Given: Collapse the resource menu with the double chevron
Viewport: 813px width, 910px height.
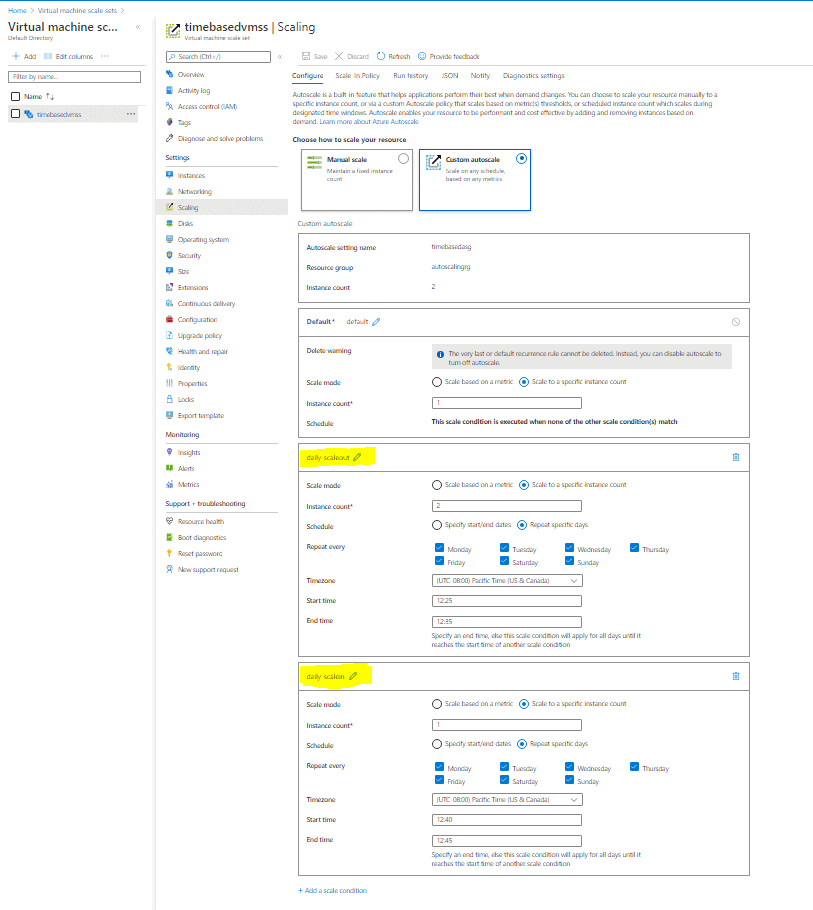Looking at the screenshot, I should point(280,56).
